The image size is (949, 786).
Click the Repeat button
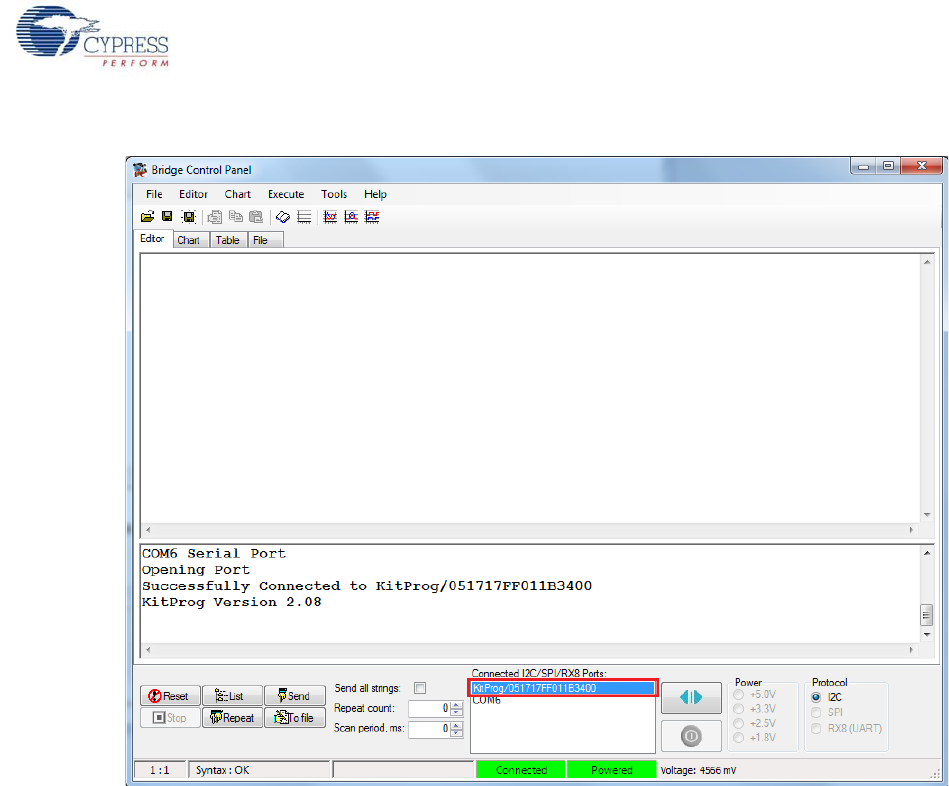[x=232, y=718]
